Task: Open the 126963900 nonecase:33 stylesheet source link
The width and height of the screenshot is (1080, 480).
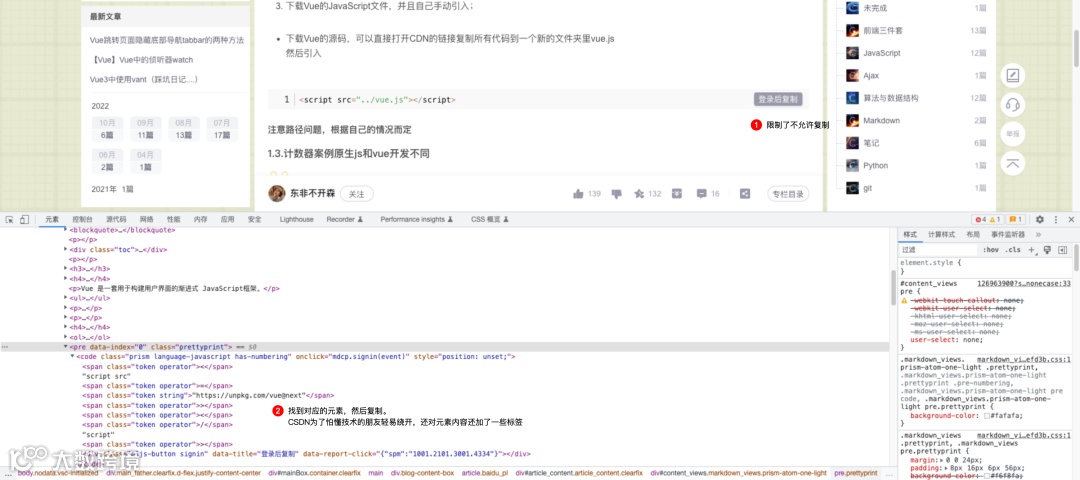Action: pos(1024,283)
